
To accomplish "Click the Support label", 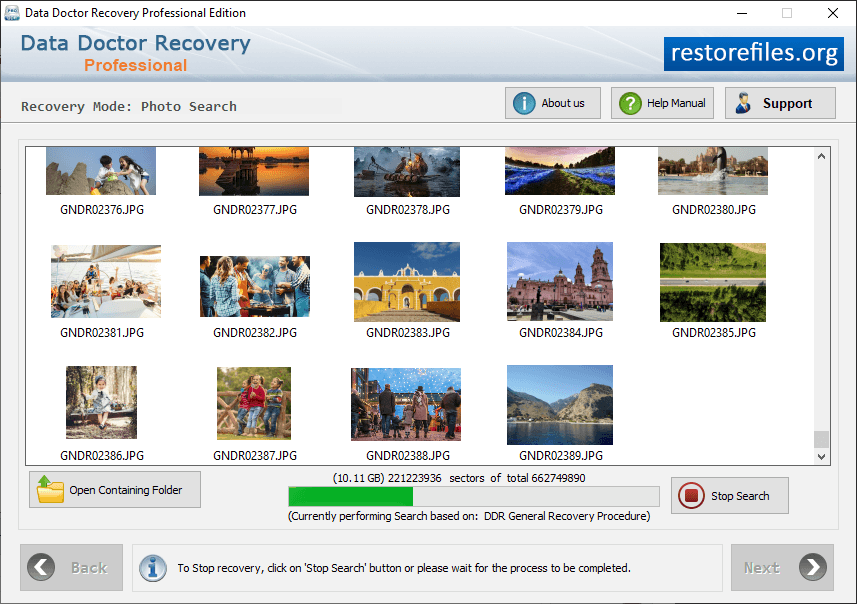I will point(787,103).
